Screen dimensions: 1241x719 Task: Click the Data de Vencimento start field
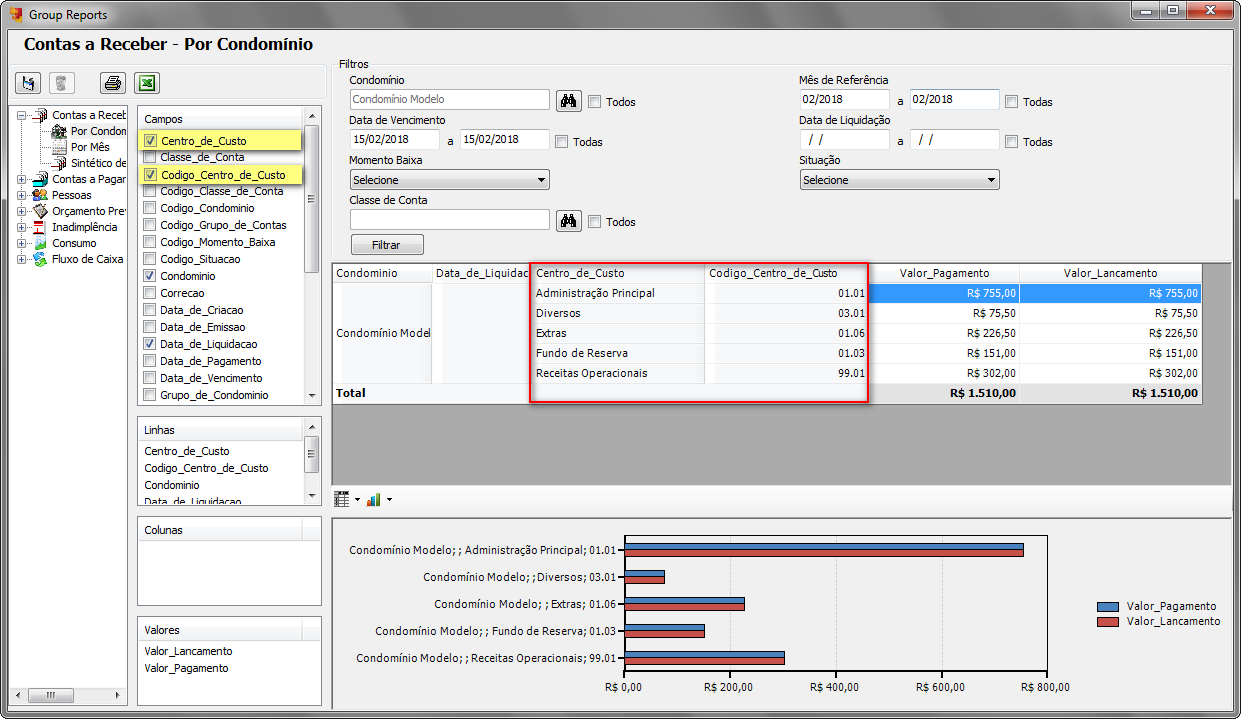[x=395, y=140]
